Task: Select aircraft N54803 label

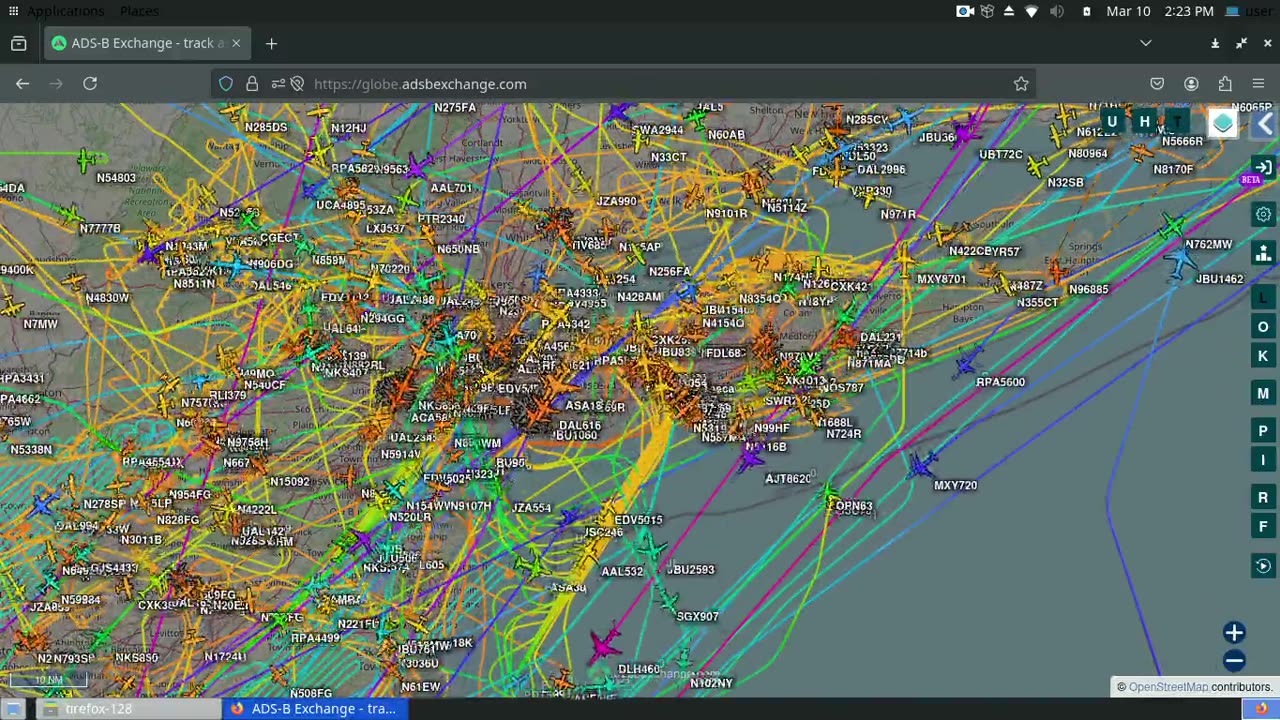Action: click(x=116, y=178)
